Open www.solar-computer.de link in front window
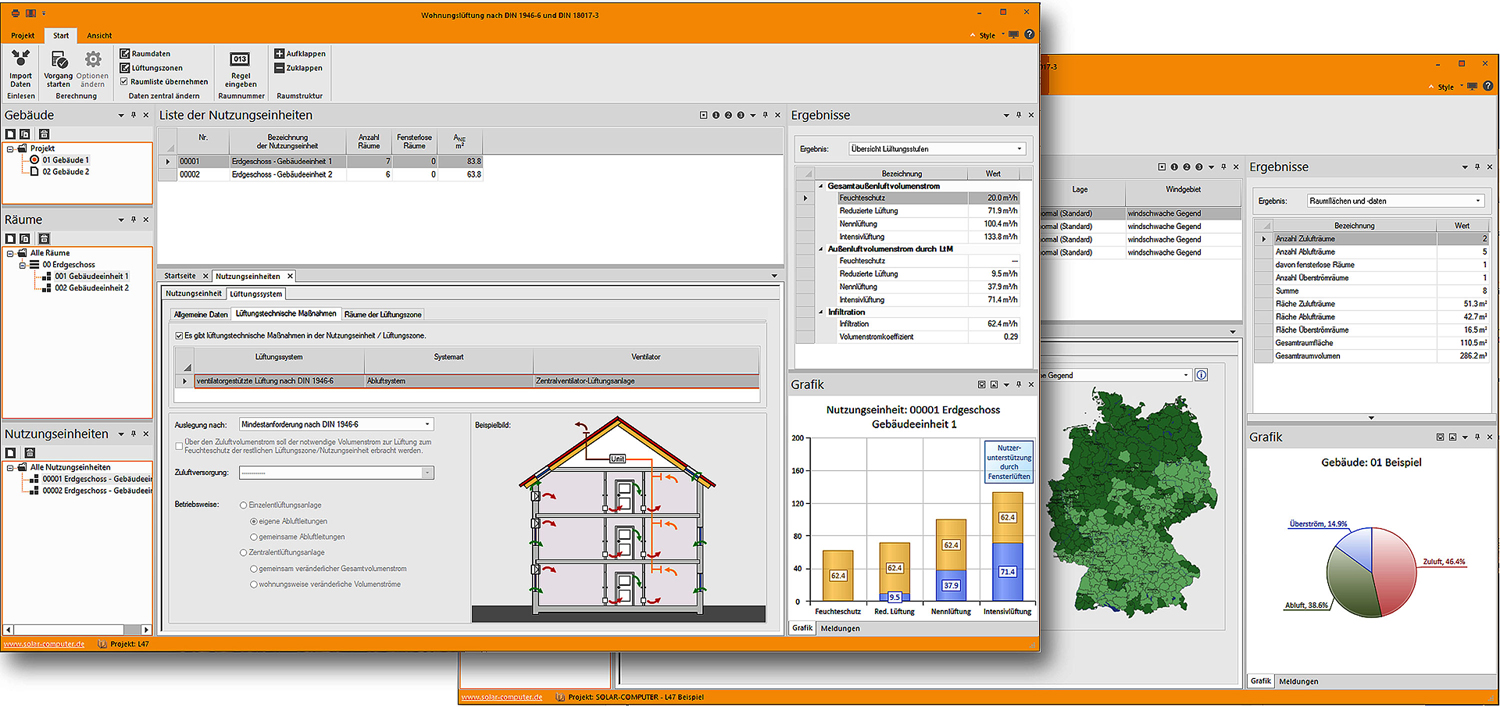Viewport: 1500px width, 707px height. [x=43, y=644]
